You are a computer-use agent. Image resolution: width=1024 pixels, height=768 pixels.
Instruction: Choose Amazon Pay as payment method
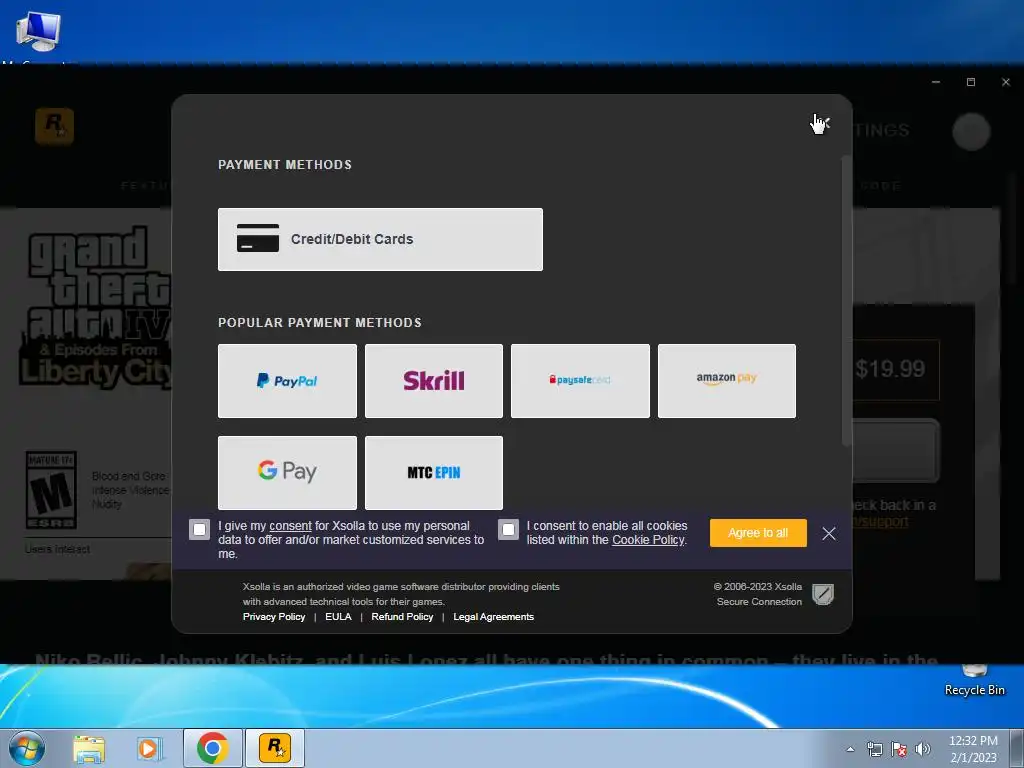727,381
